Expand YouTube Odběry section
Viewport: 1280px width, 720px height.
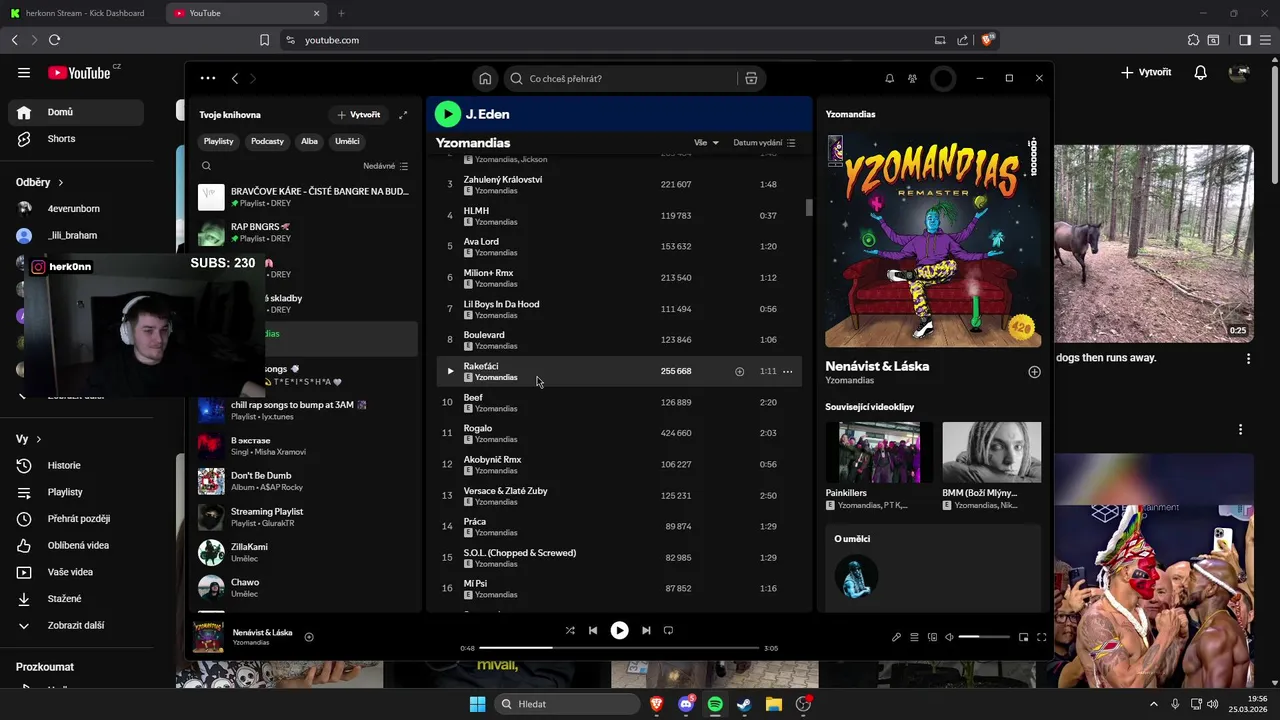click(x=40, y=183)
